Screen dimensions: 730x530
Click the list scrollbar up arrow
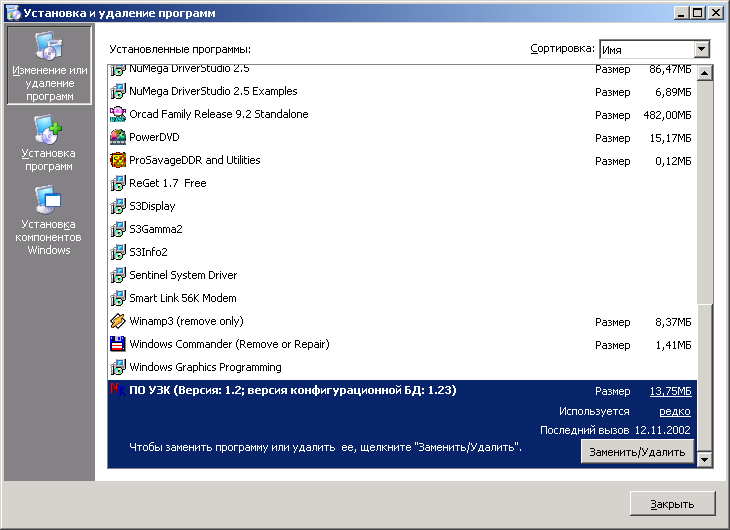pyautogui.click(x=705, y=73)
